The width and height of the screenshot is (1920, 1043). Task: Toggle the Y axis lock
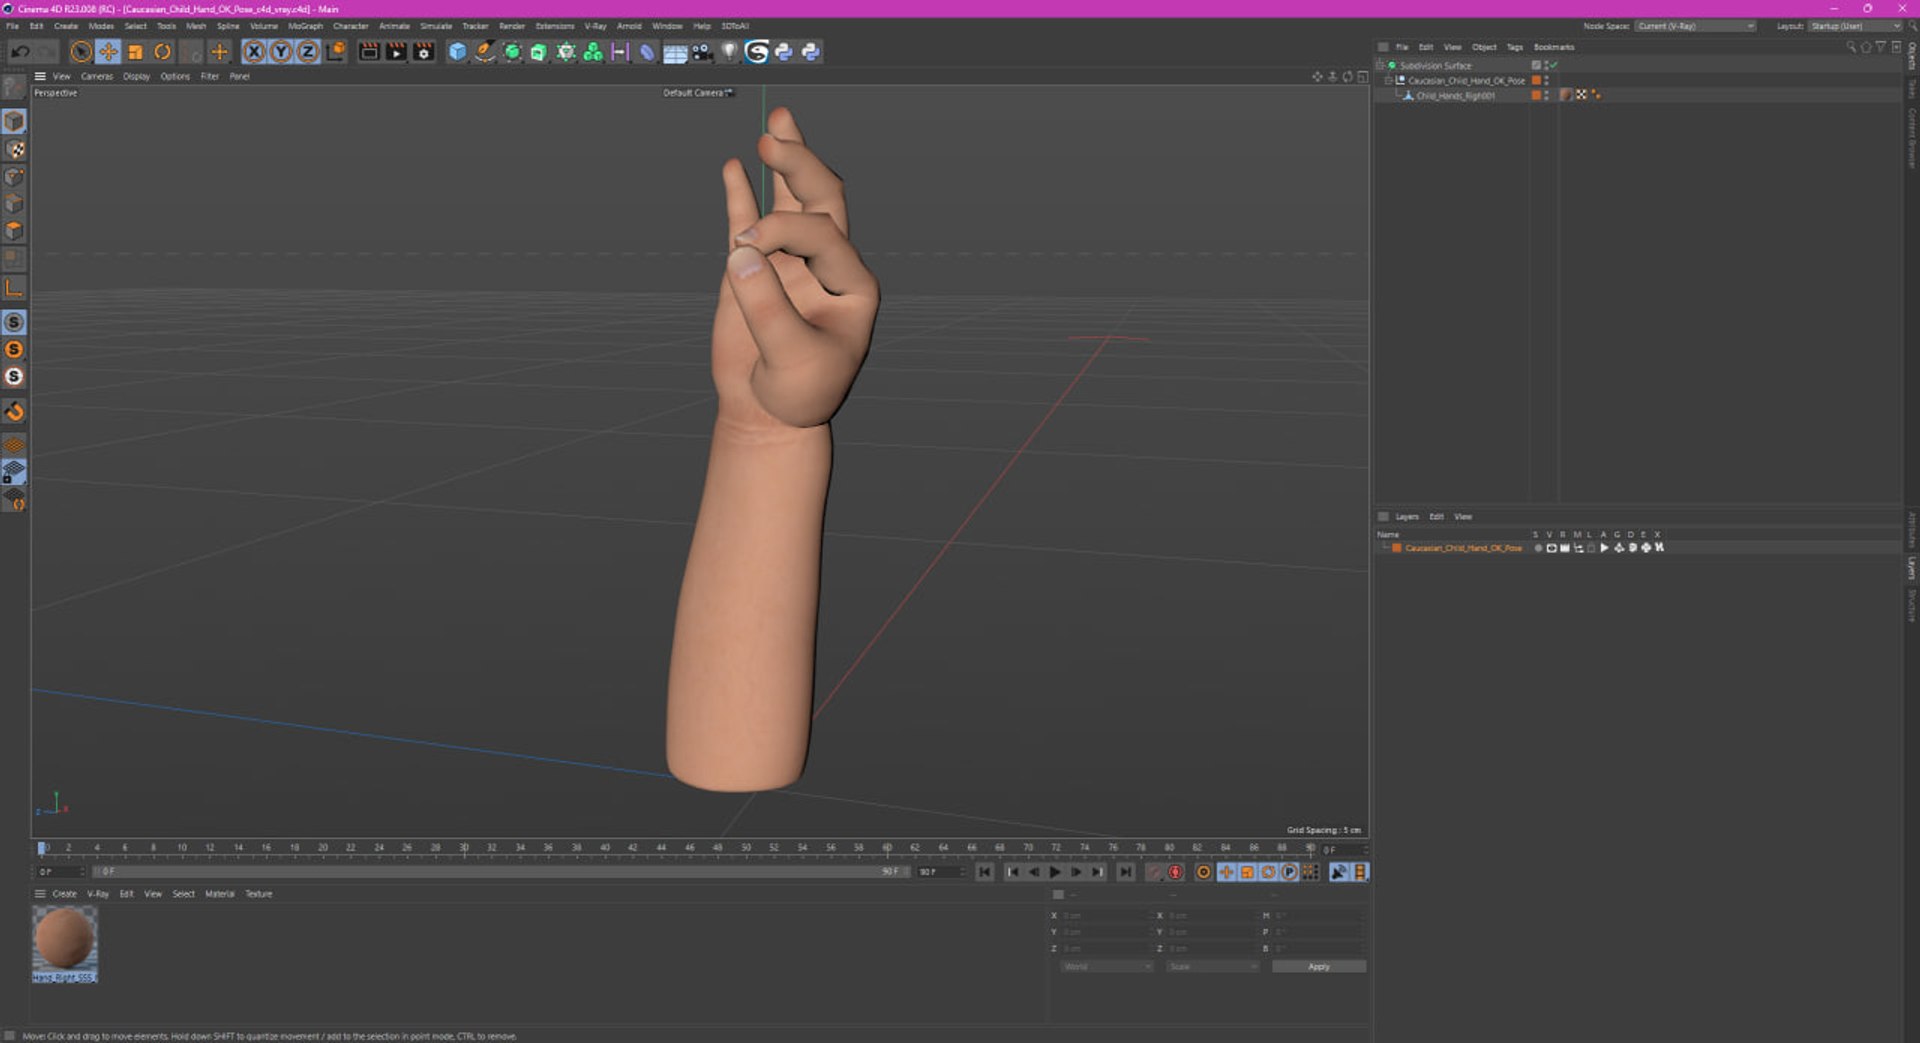(281, 52)
